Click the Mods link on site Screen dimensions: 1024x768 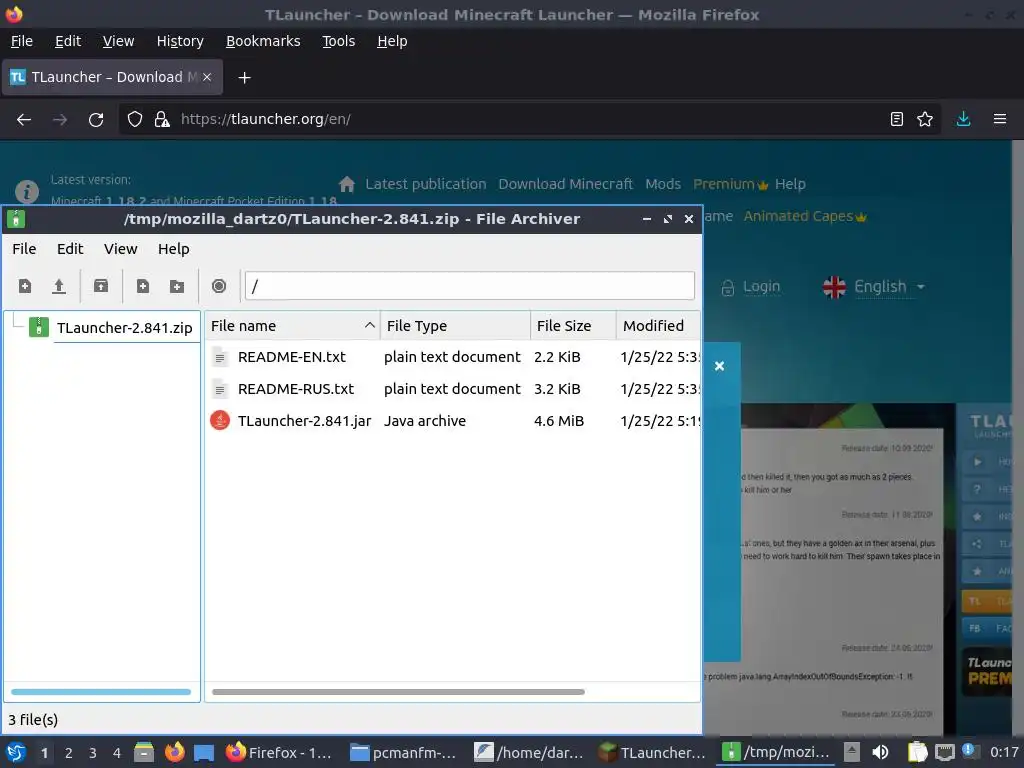click(x=663, y=184)
